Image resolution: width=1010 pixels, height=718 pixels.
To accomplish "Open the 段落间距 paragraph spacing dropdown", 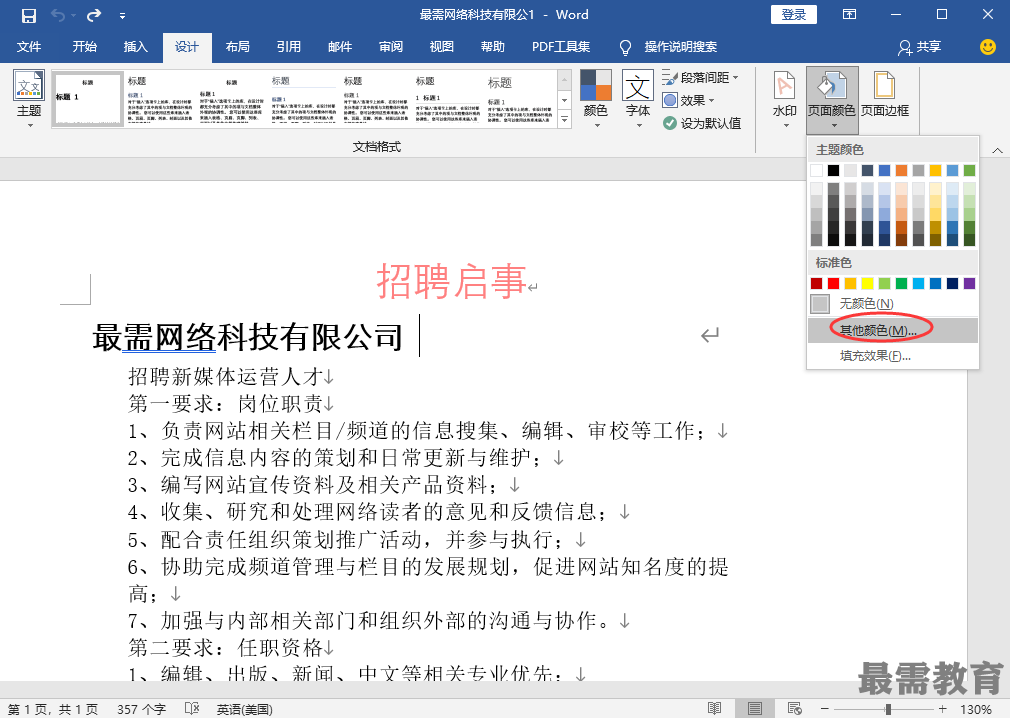I will point(701,78).
